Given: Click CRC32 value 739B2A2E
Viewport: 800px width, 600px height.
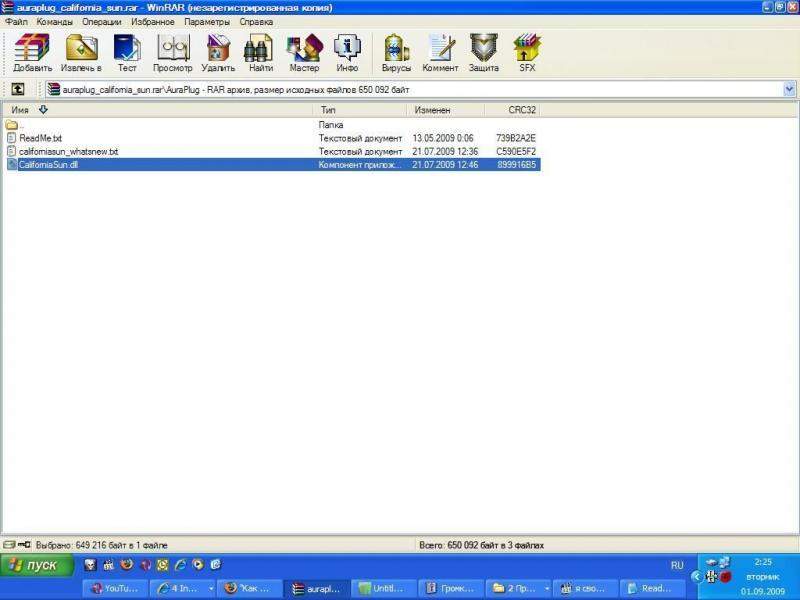Looking at the screenshot, I should (516, 138).
